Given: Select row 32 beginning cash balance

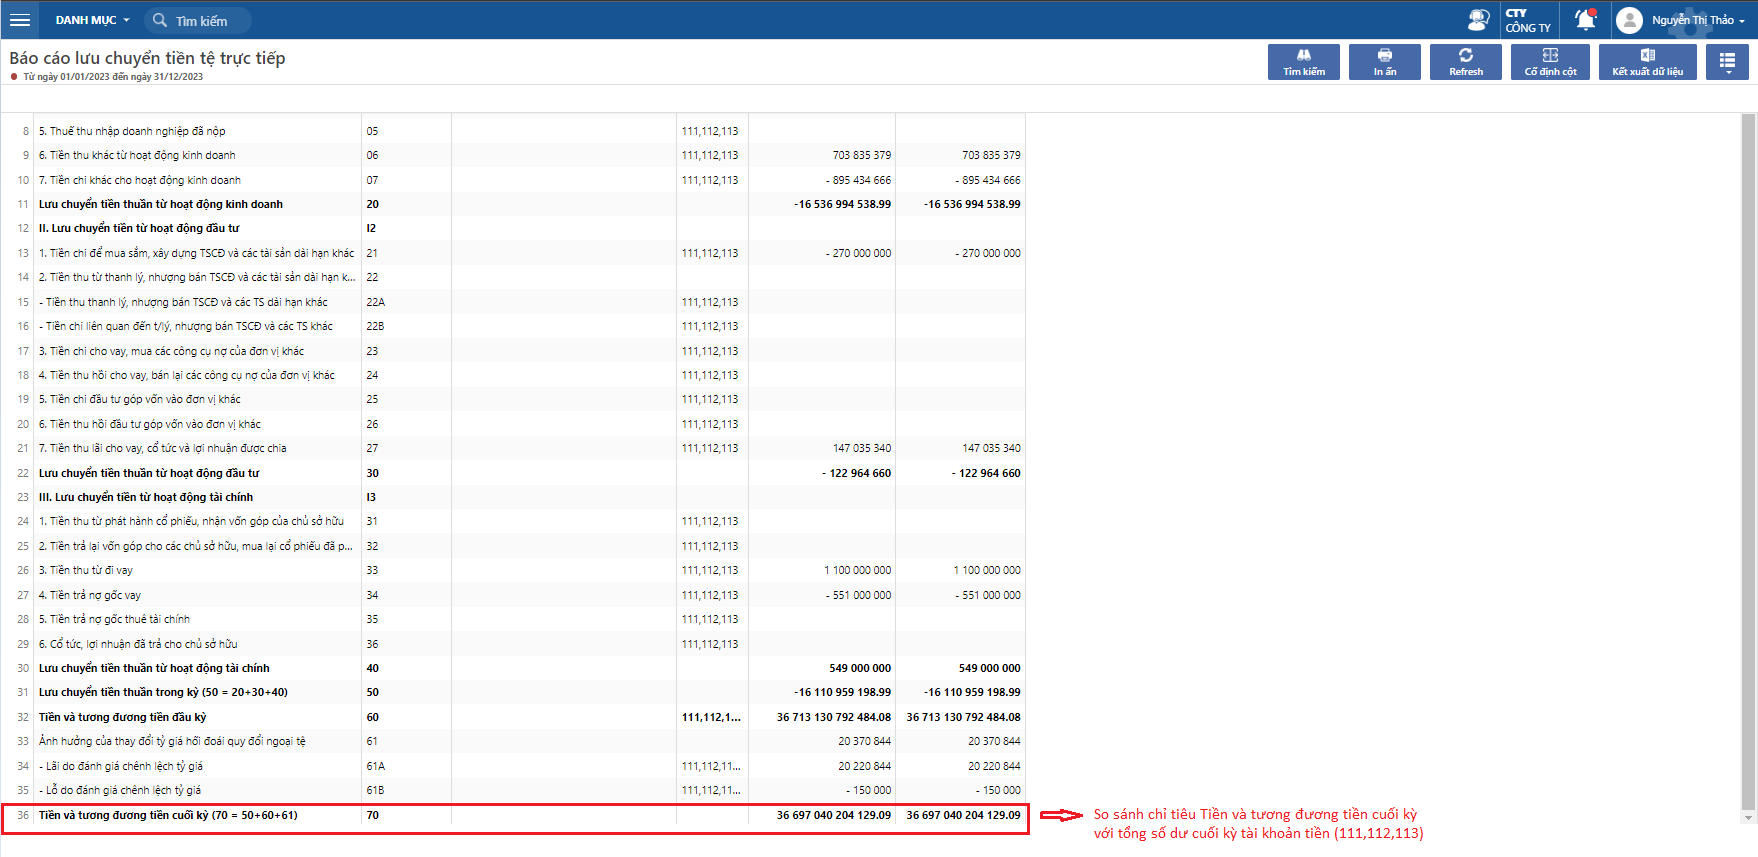Looking at the screenshot, I should 122,717.
